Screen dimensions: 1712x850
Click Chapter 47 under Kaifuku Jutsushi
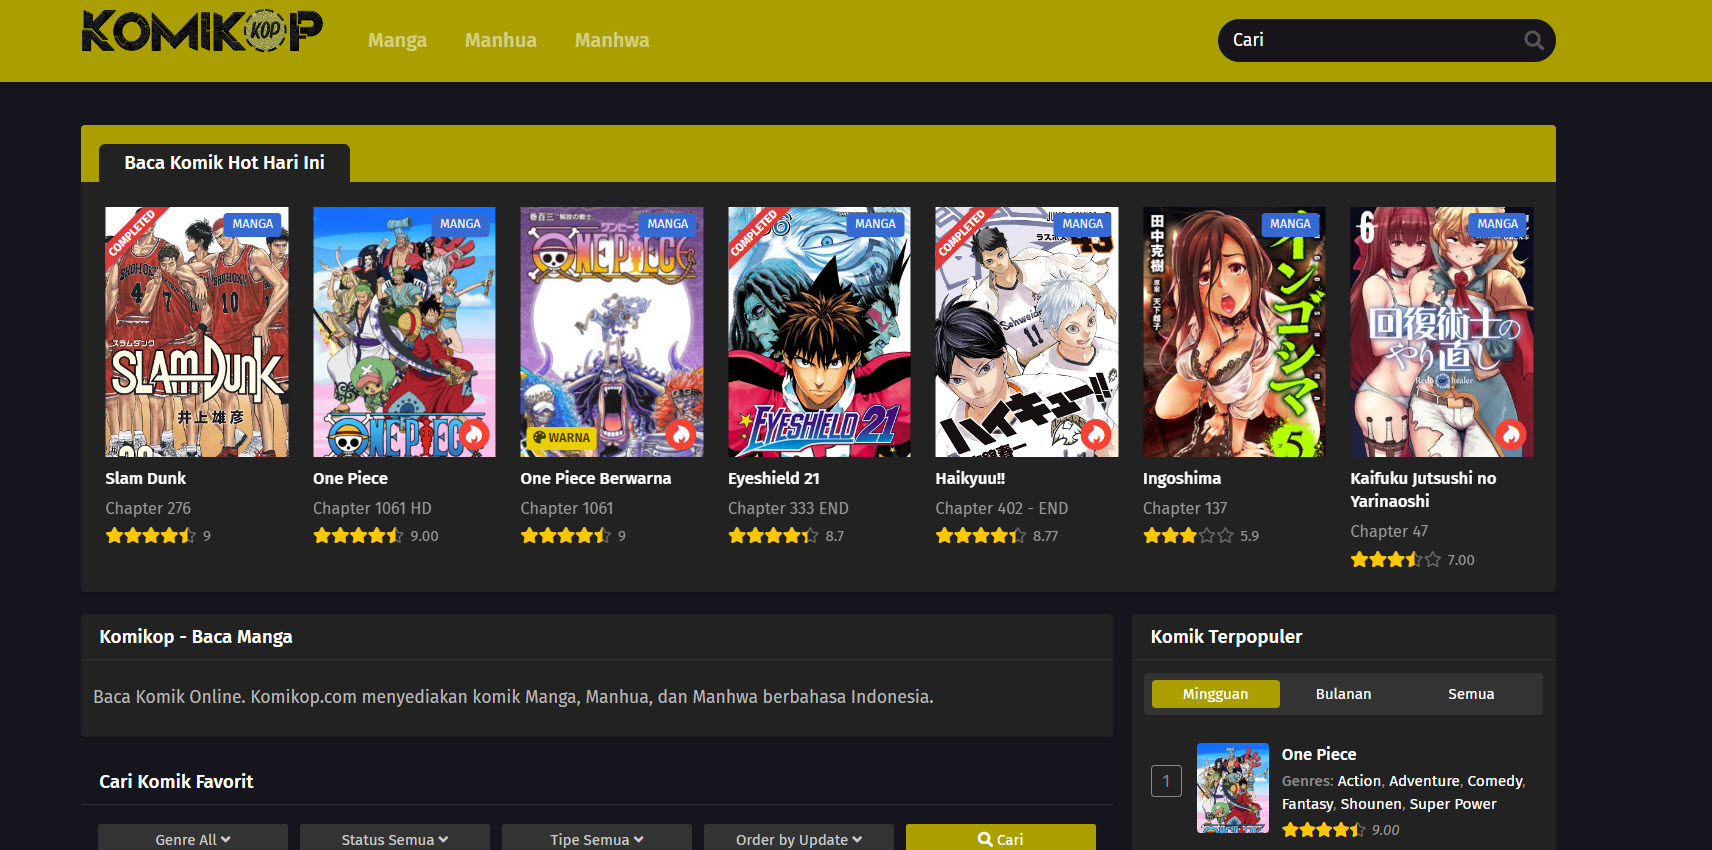pos(1389,531)
